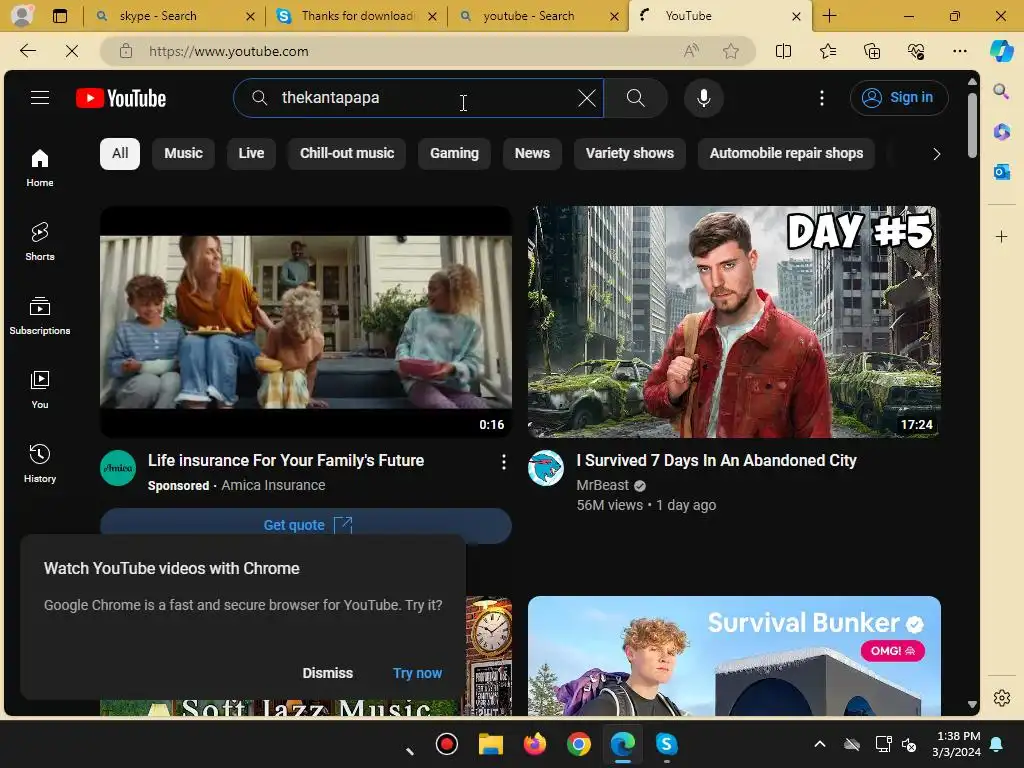Show more filter chips with right arrow
1024x768 pixels.
[x=936, y=154]
